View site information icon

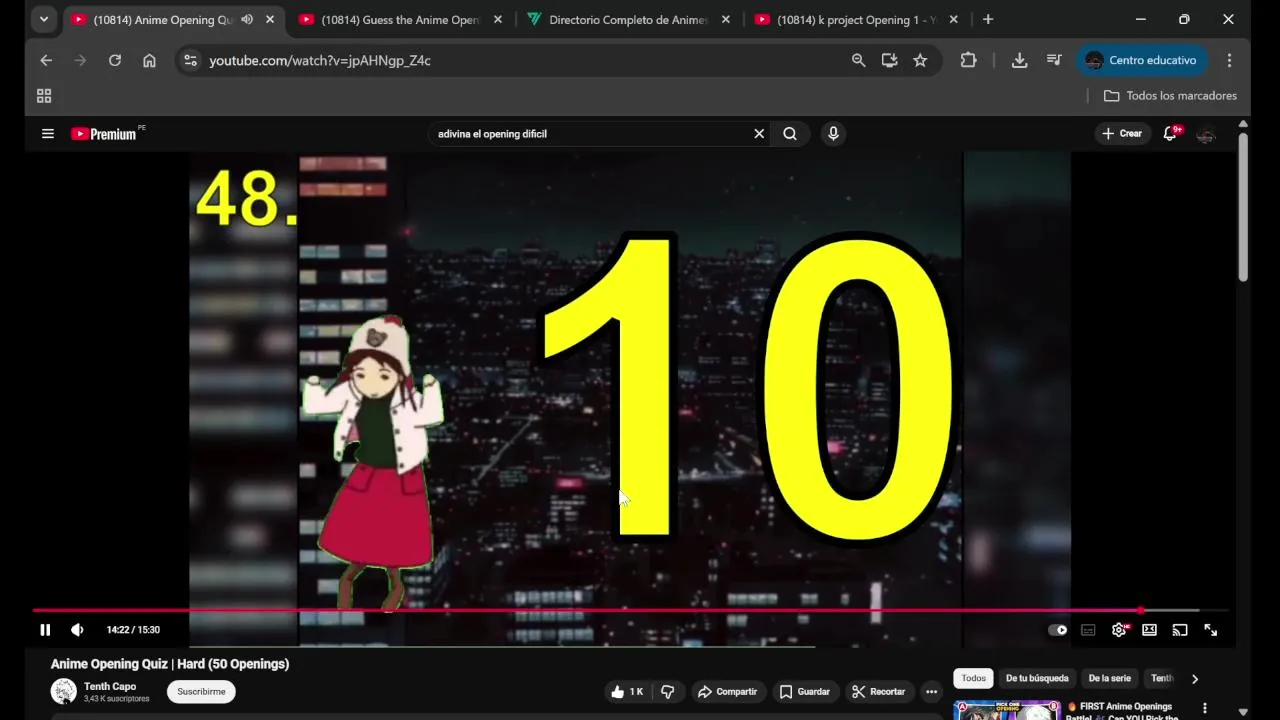tap(191, 61)
